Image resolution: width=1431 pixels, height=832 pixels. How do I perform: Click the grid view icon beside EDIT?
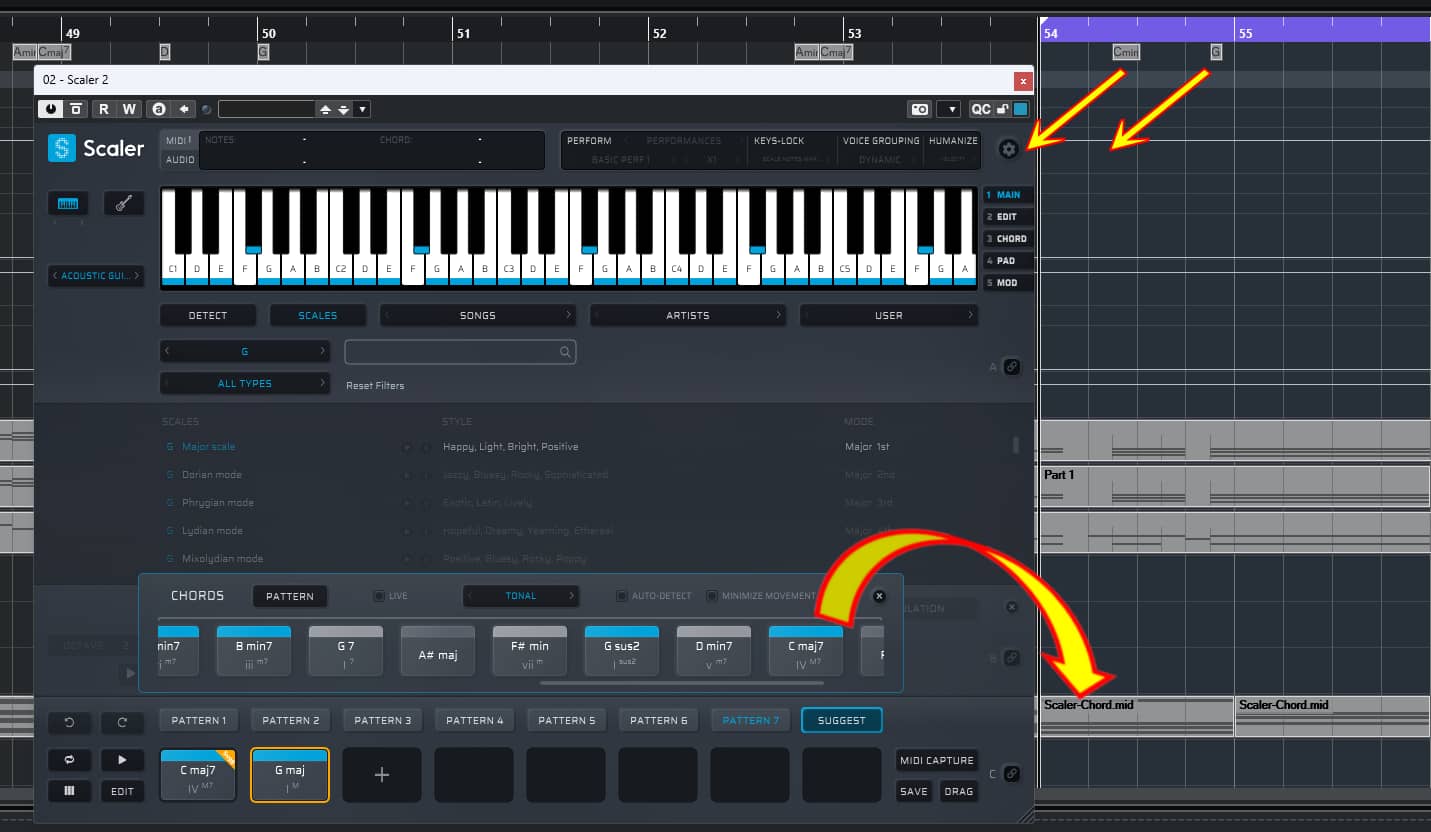coord(69,791)
